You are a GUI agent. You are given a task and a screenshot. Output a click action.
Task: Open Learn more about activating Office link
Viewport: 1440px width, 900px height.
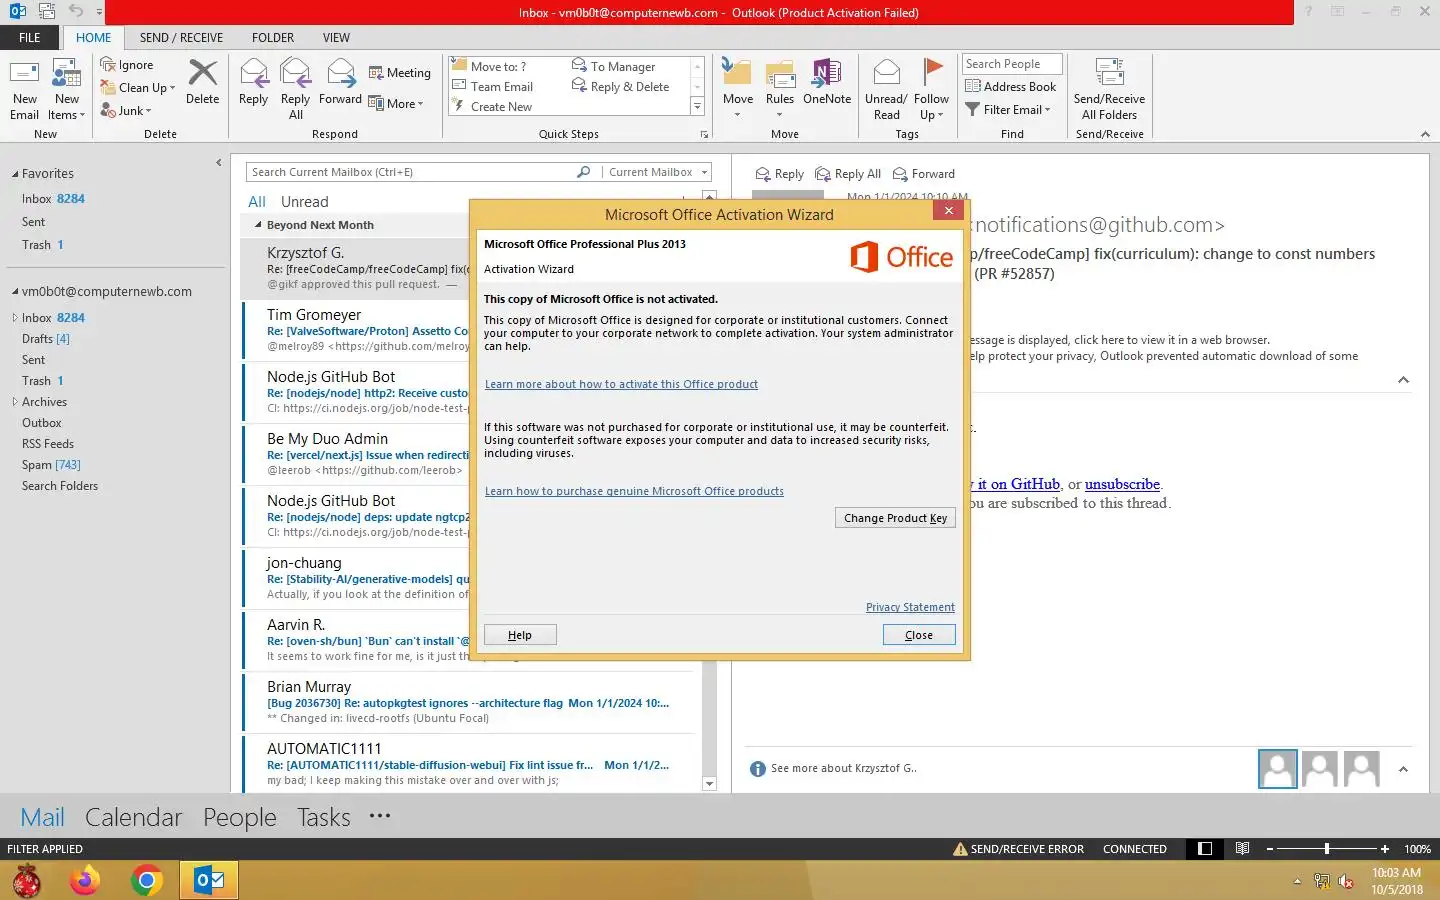click(621, 384)
